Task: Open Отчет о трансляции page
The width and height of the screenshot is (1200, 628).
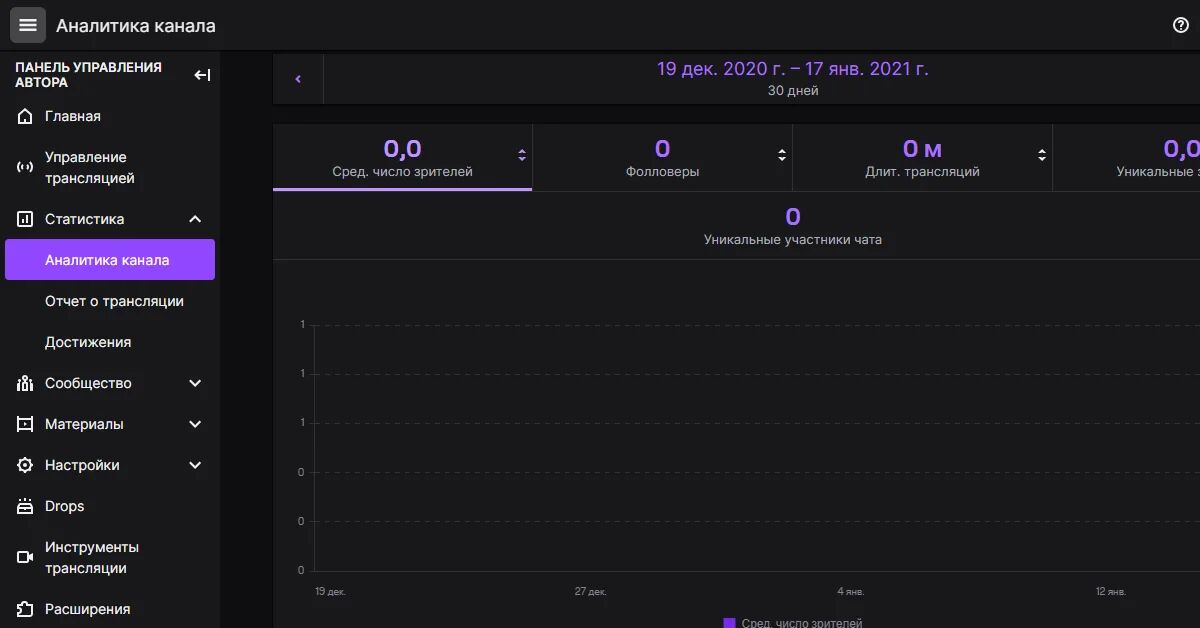Action: [x=114, y=301]
